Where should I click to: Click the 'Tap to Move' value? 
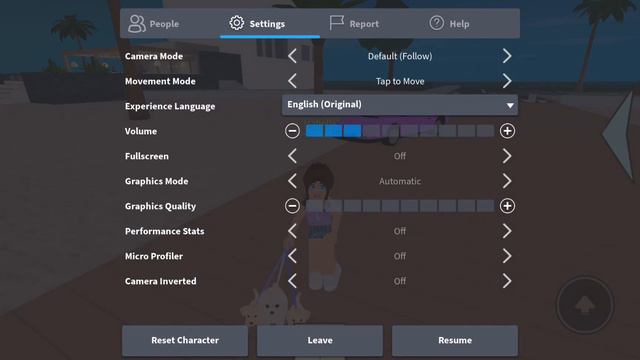coord(400,81)
